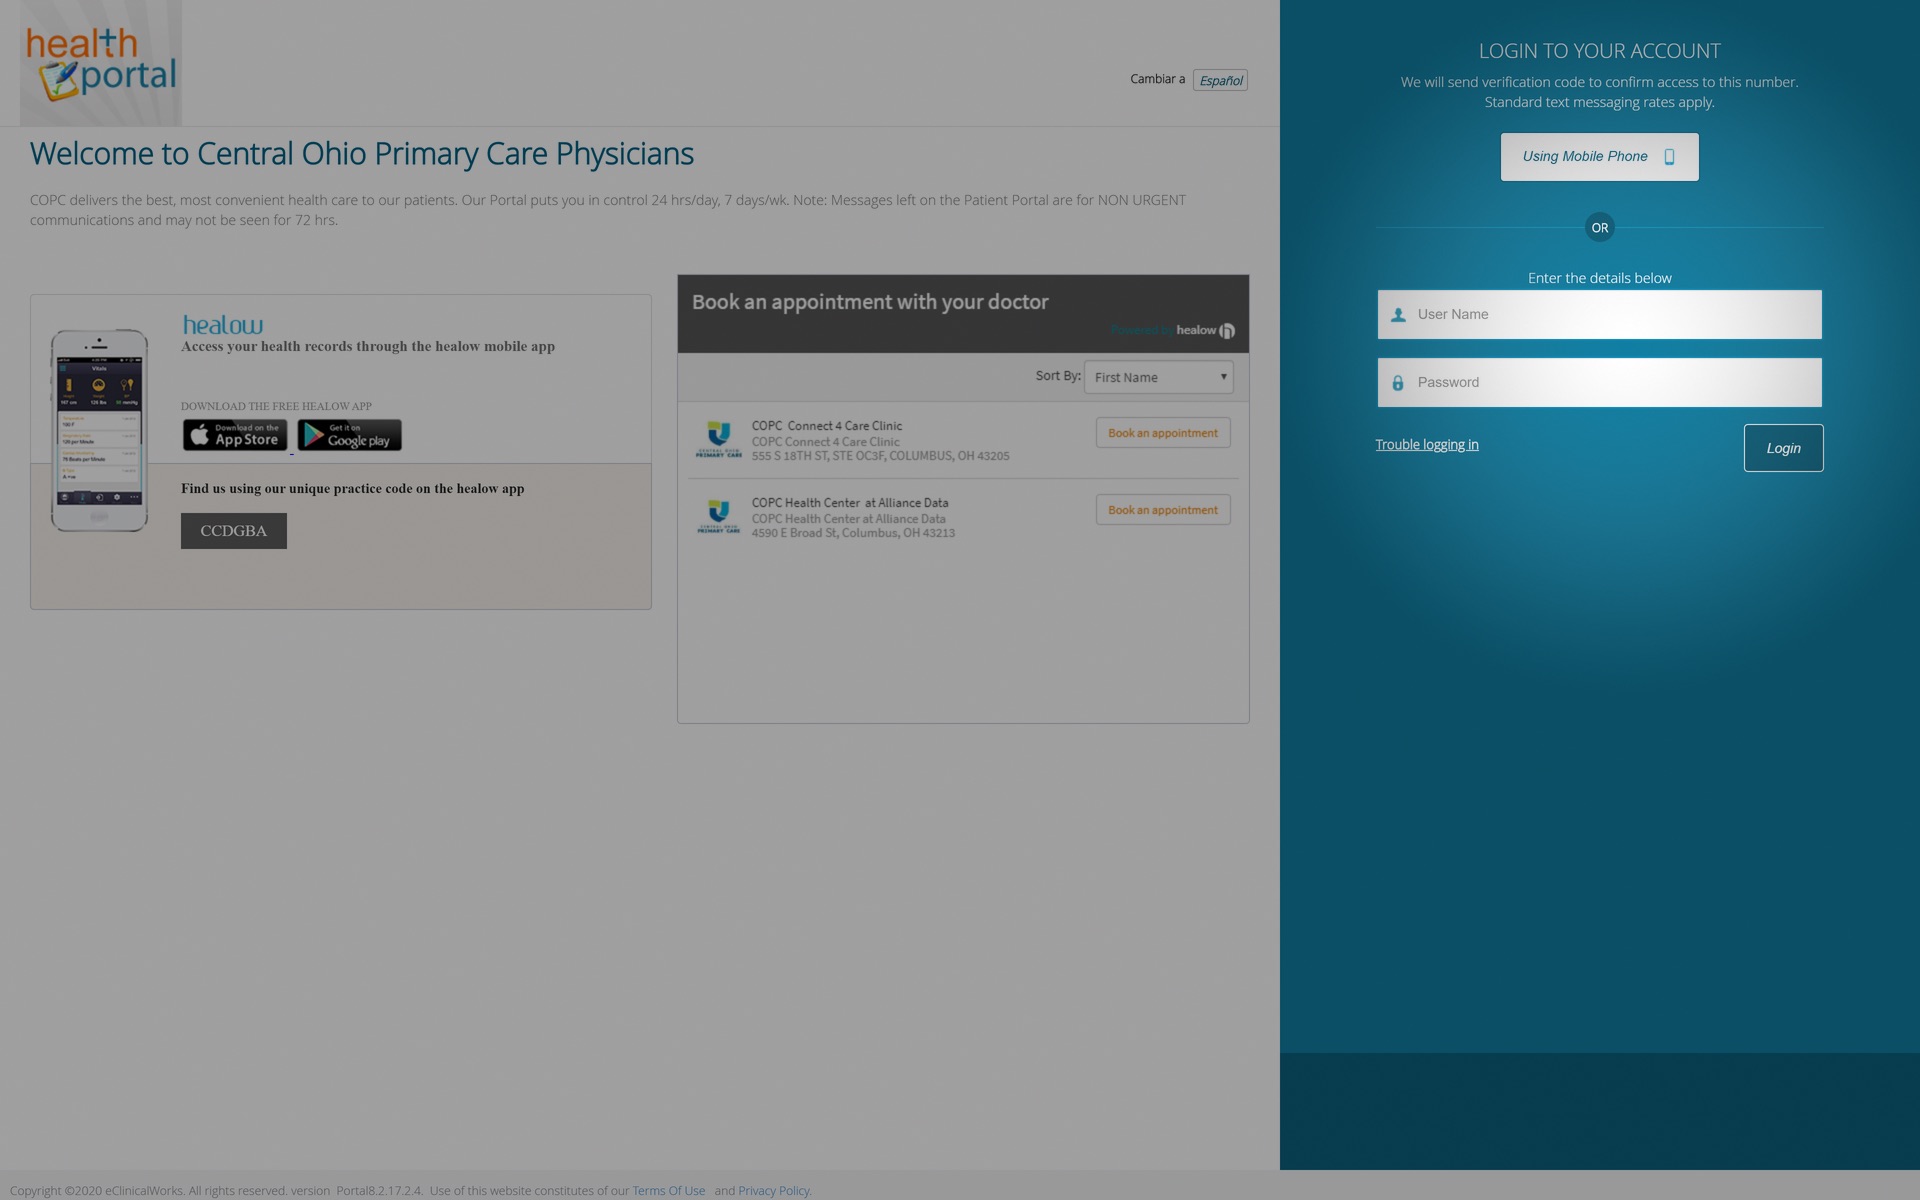Select the First Name sort dropdown
This screenshot has height=1200, width=1920.
(1158, 376)
